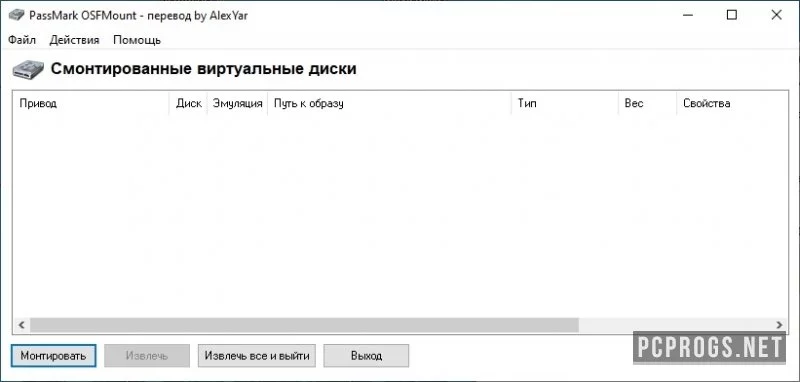Minimize the OSFMount window
This screenshot has height=382, width=800.
coord(687,15)
